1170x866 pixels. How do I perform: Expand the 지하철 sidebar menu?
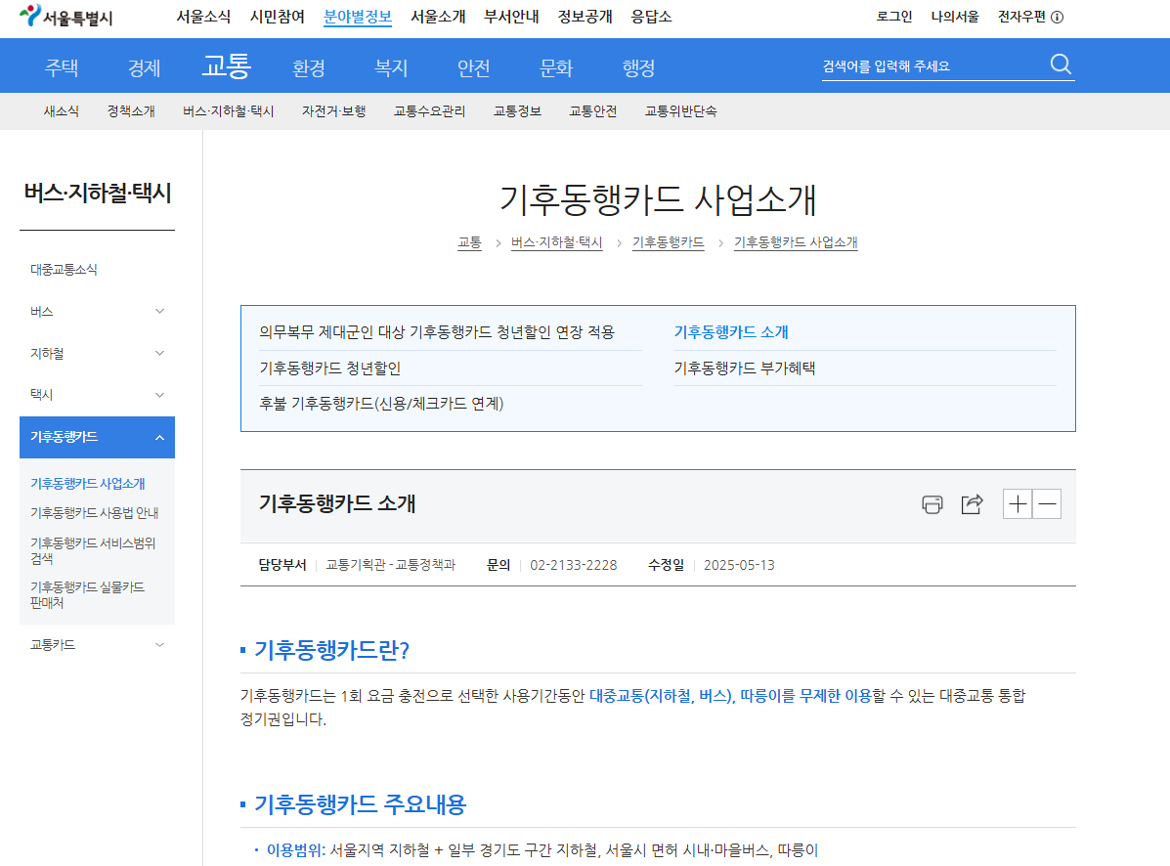click(159, 354)
